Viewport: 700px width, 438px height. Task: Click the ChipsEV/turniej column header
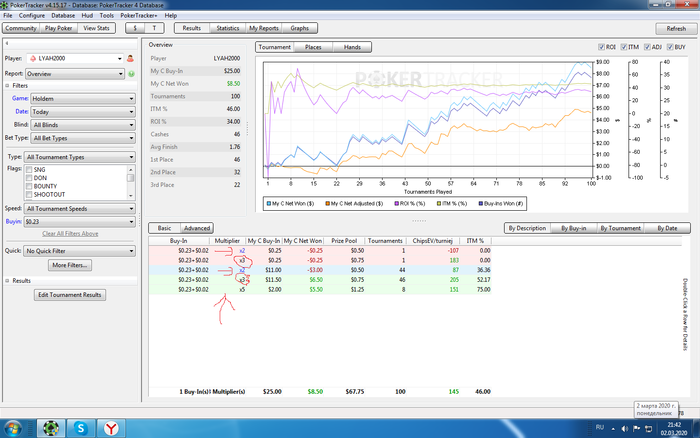[x=433, y=241]
